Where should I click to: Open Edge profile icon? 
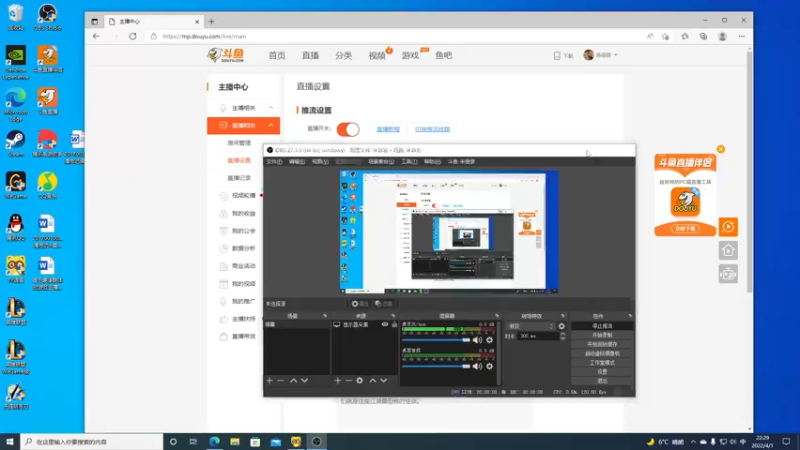click(722, 36)
